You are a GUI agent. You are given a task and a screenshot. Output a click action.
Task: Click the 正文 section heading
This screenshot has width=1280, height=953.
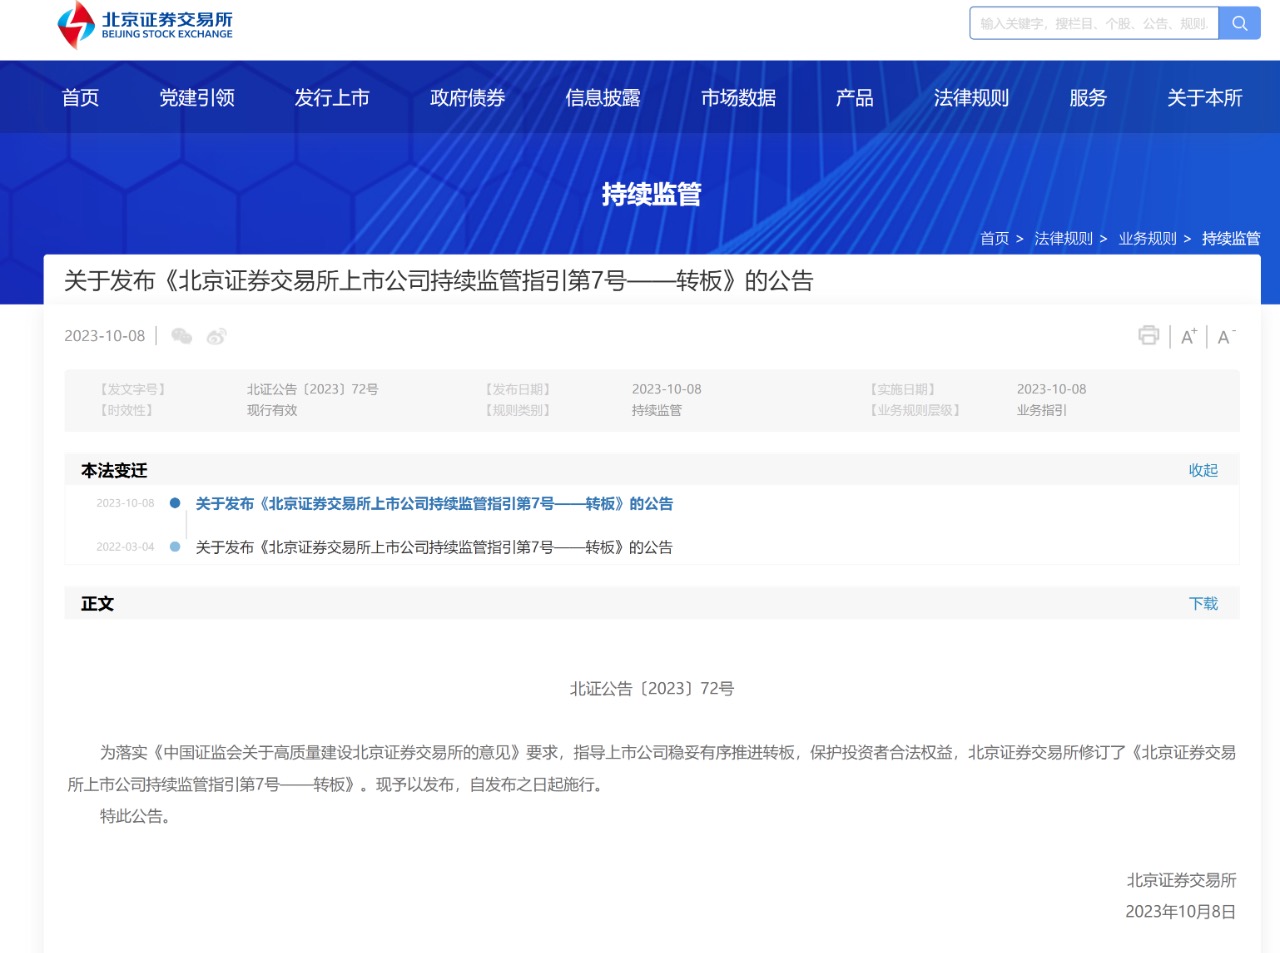click(97, 603)
